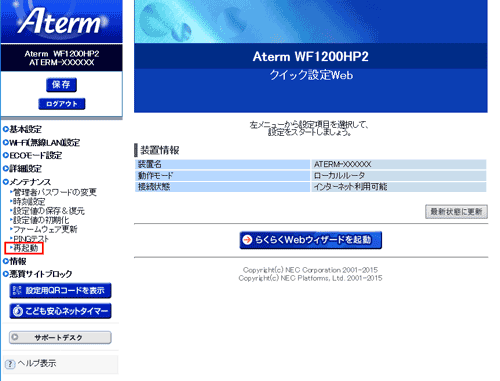Click the Aterm WF1200HP2 banner title
Image resolution: width=500 pixels, height=381 pixels.
coord(311,57)
